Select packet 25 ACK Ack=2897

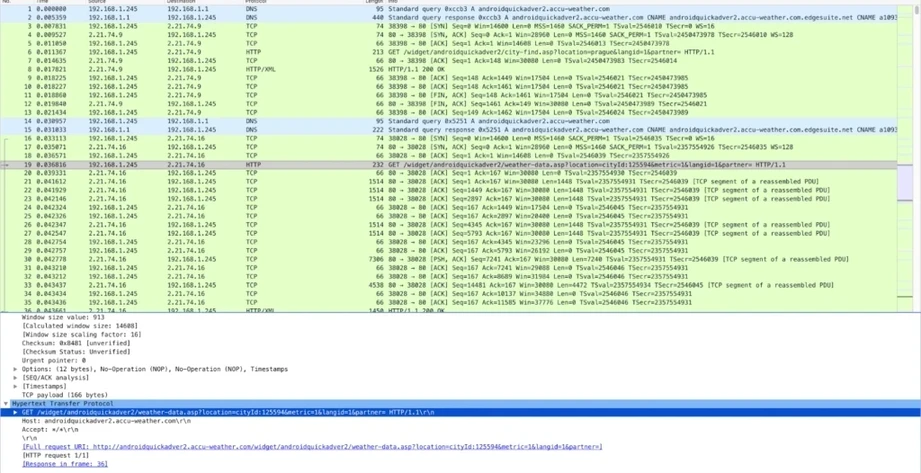449,216
